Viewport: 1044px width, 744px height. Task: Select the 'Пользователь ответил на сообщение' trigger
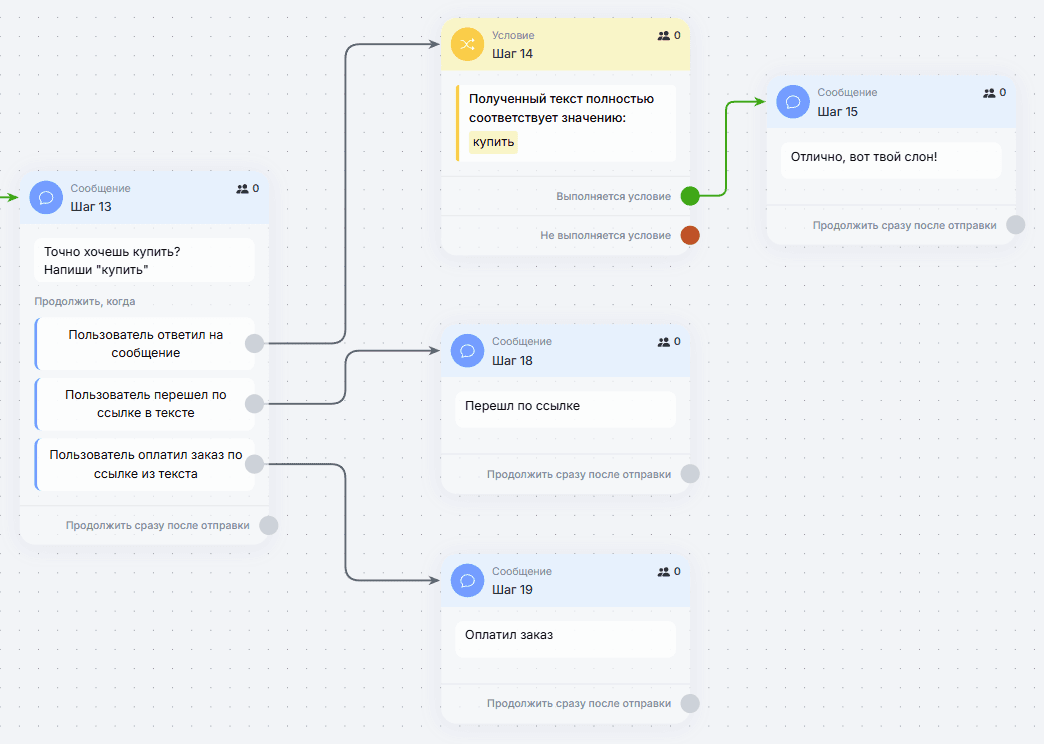[145, 344]
